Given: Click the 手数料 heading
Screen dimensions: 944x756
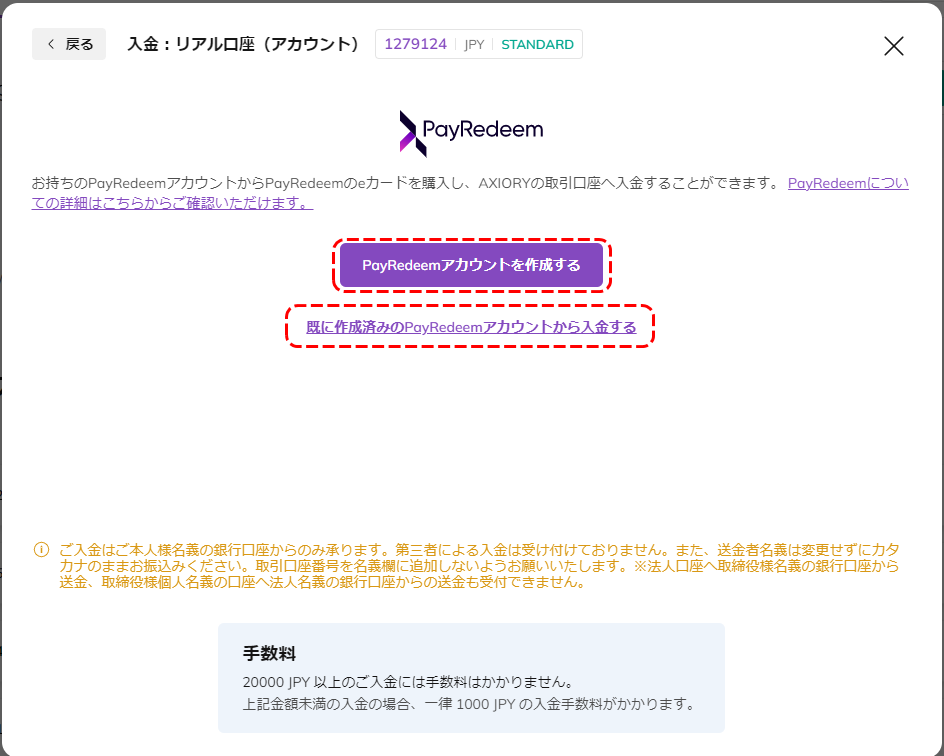Looking at the screenshot, I should click(269, 654).
